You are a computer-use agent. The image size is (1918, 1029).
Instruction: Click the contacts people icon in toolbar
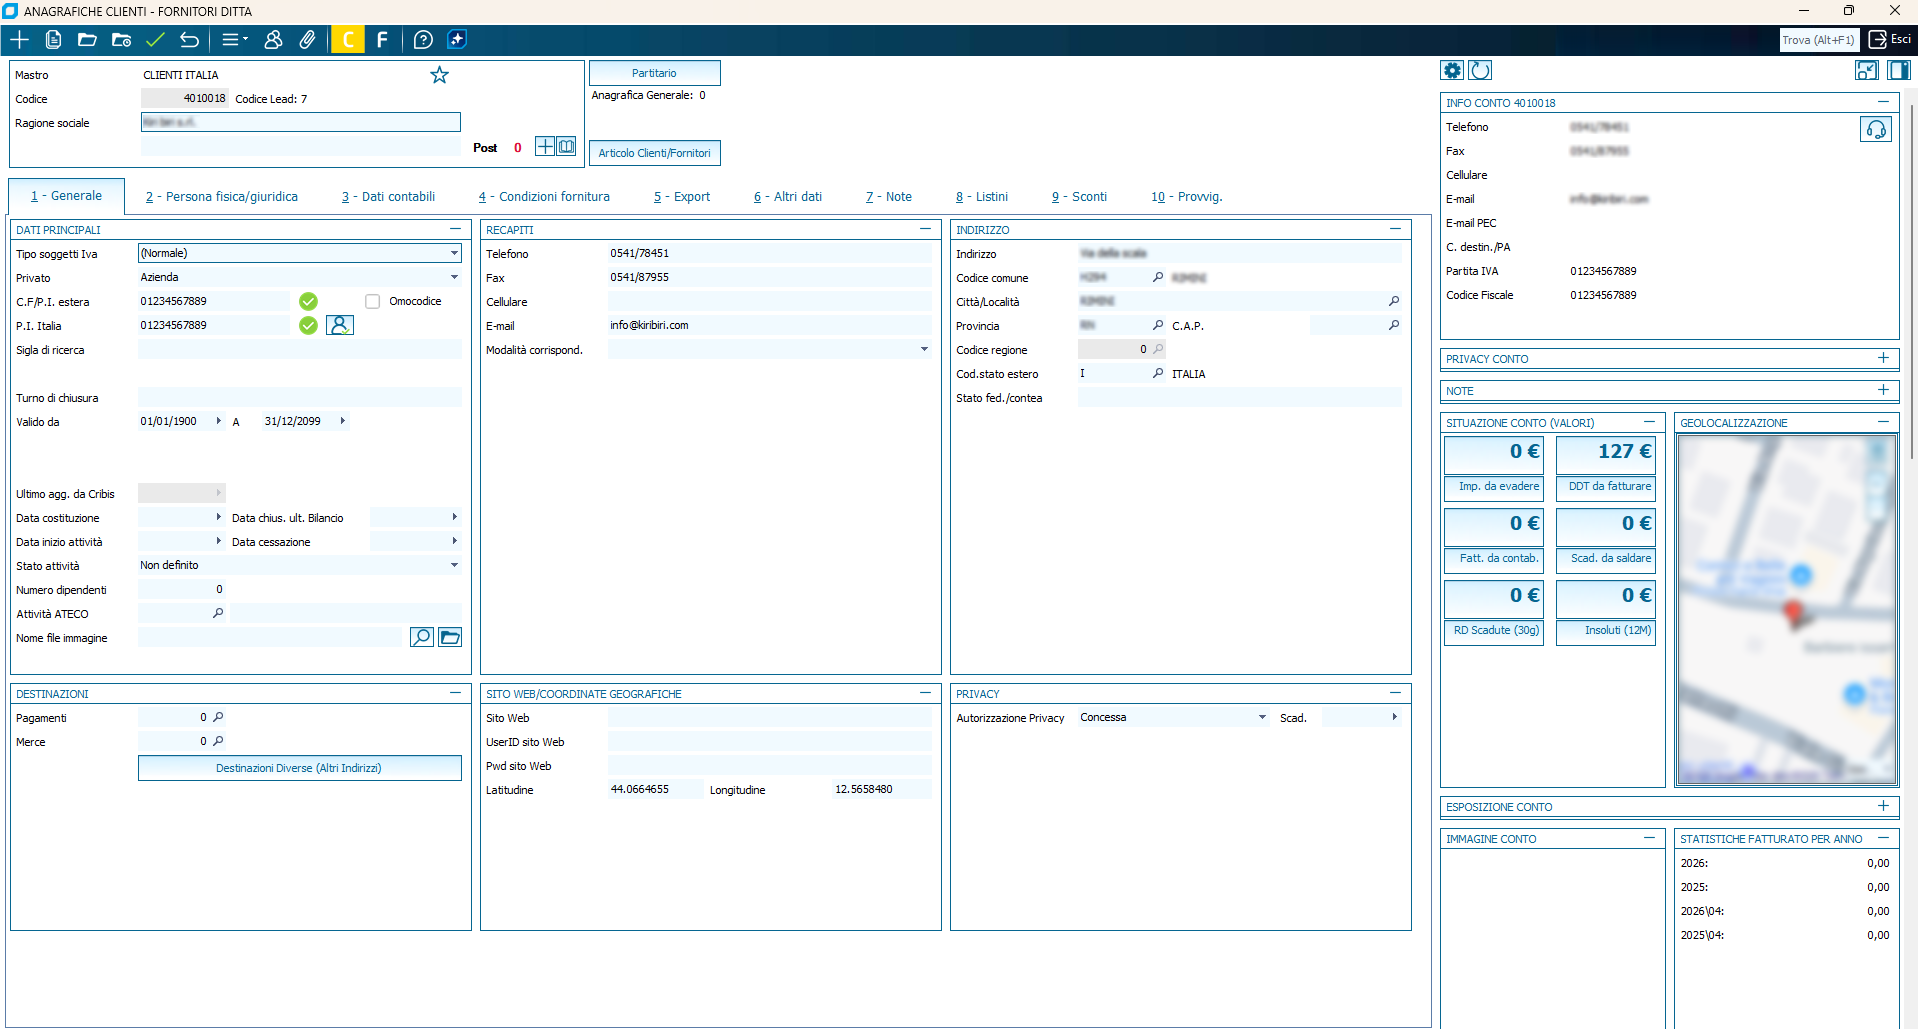[x=273, y=40]
